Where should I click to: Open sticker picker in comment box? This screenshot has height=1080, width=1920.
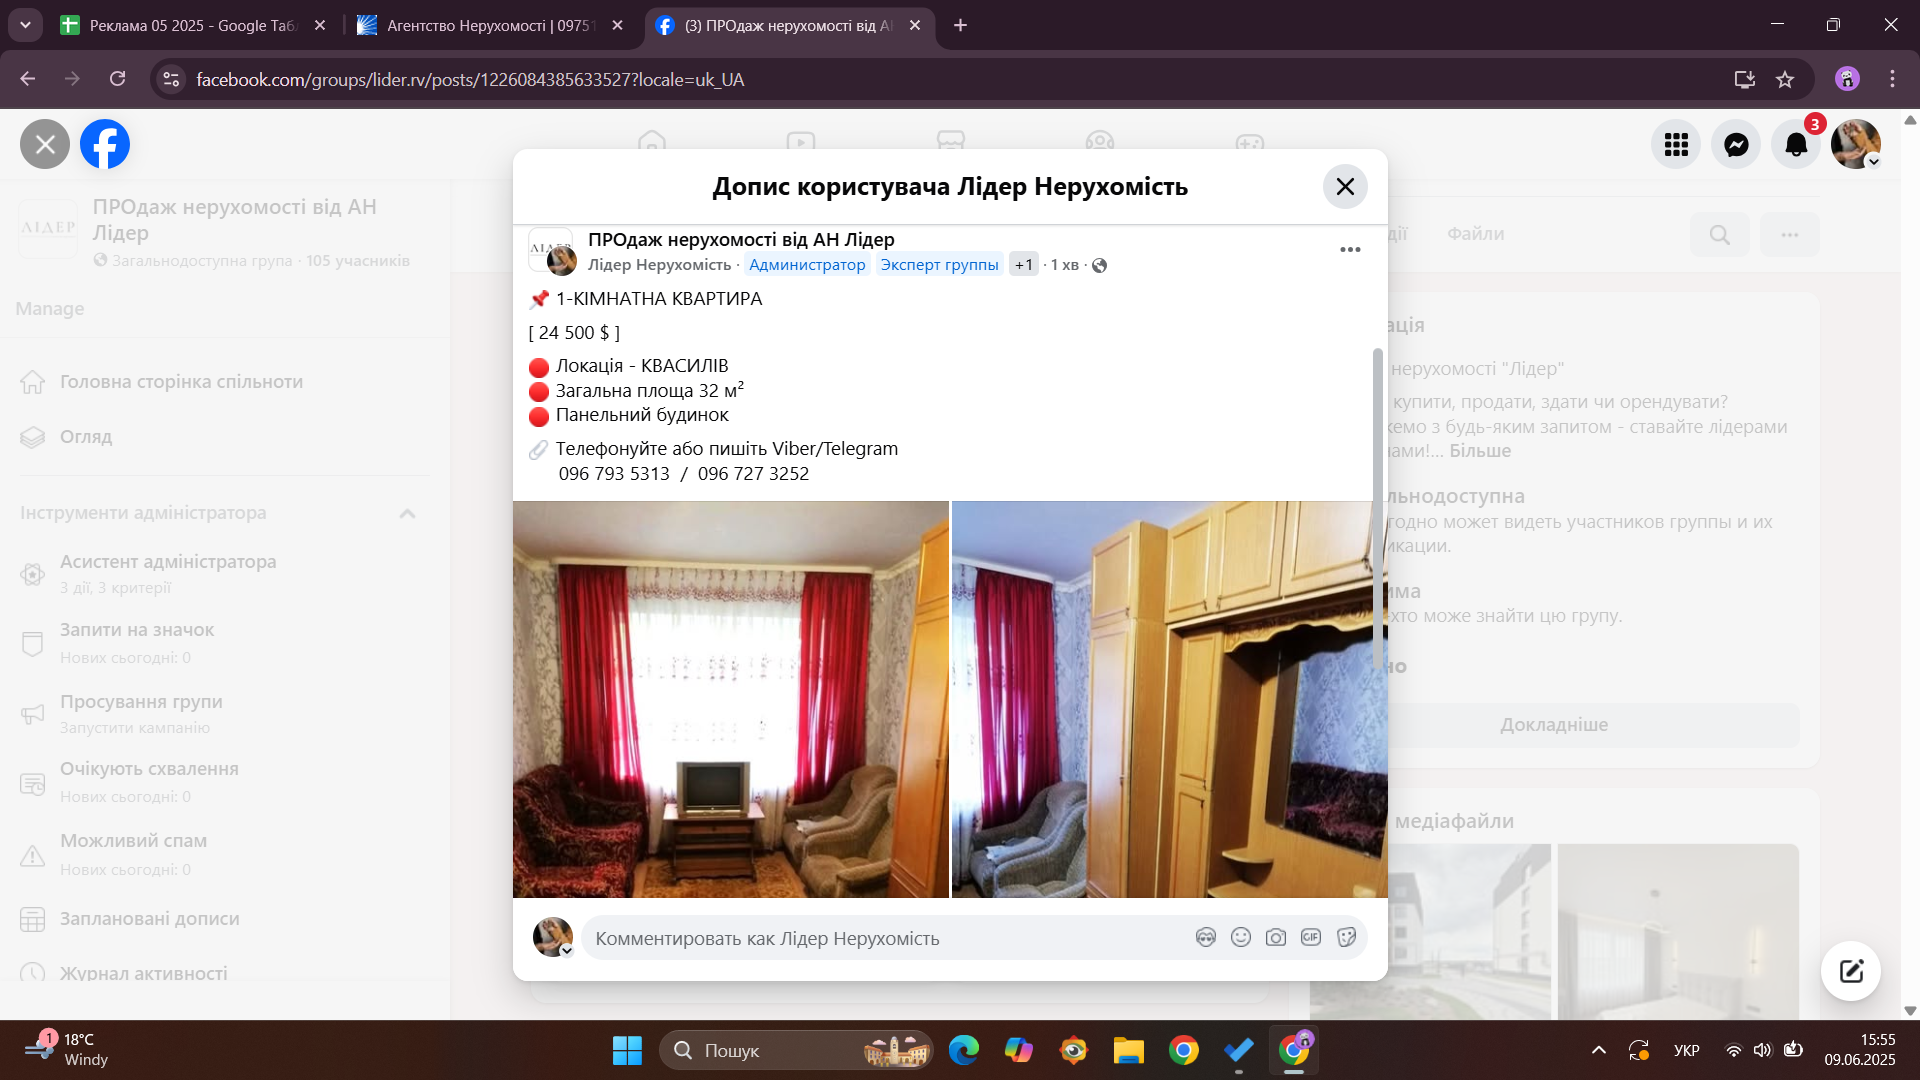click(1346, 937)
